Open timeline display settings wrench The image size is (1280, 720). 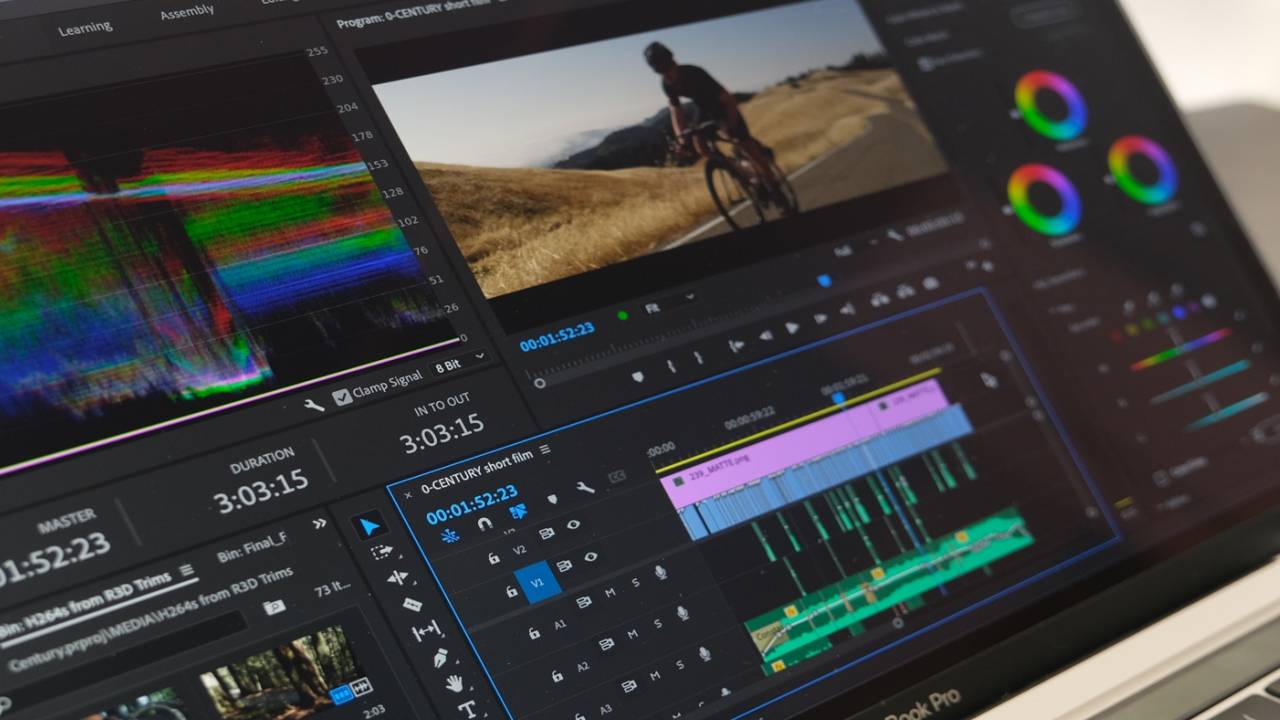click(585, 487)
